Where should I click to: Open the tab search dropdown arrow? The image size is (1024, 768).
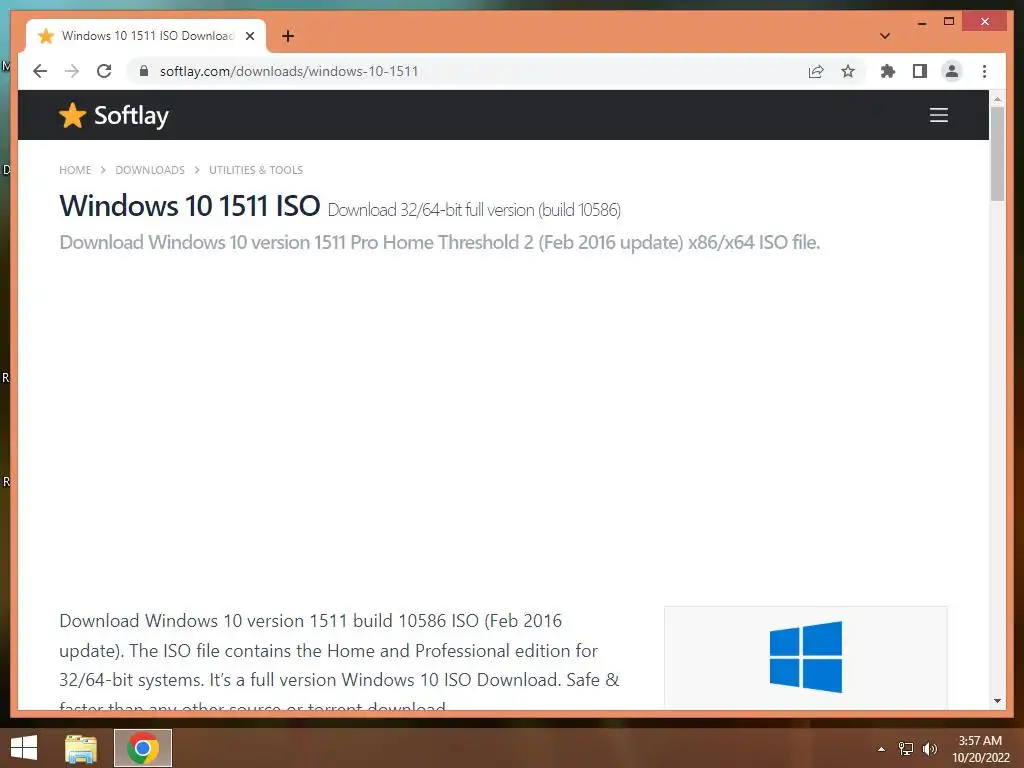pos(884,36)
